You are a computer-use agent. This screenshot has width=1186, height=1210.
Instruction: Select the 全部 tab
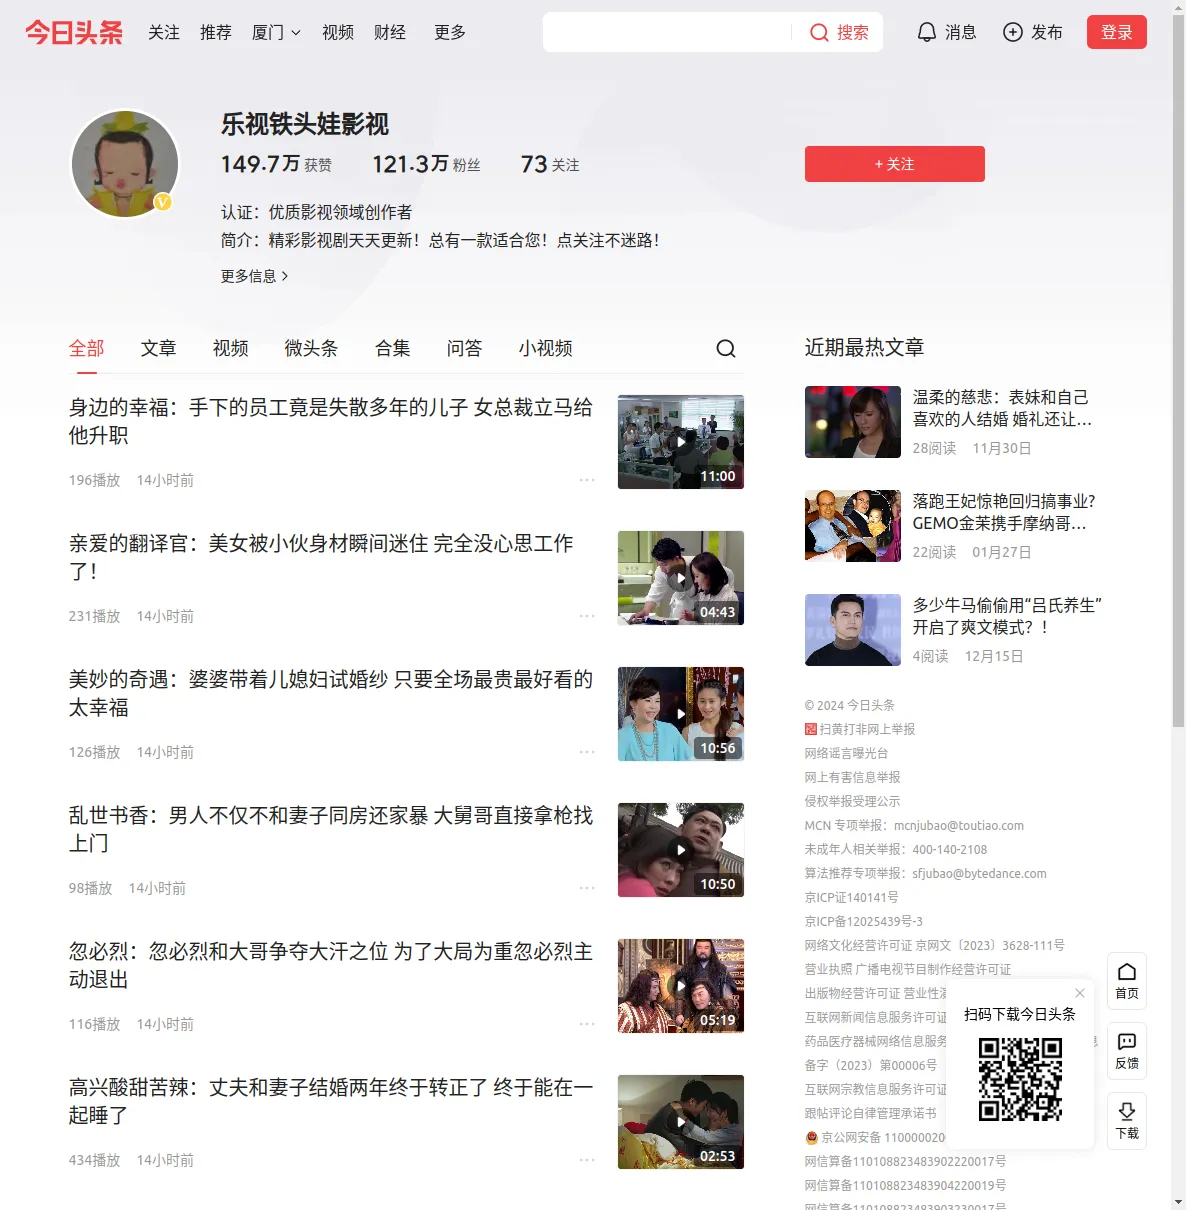click(x=87, y=348)
